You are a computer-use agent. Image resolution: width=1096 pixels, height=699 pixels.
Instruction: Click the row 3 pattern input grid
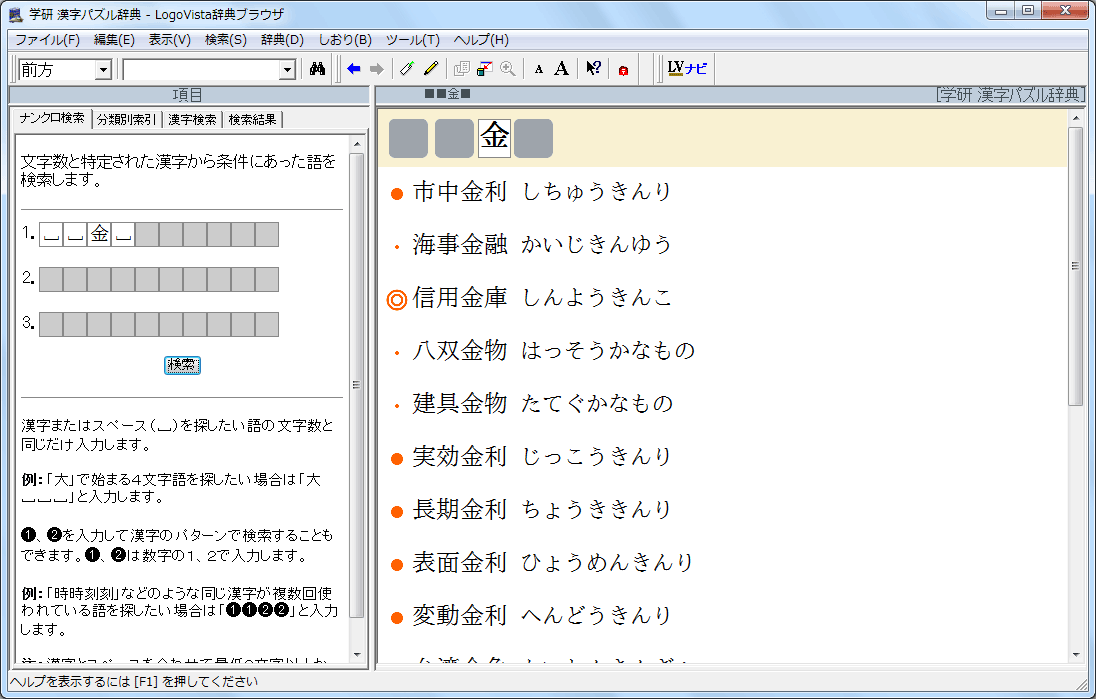coord(159,325)
